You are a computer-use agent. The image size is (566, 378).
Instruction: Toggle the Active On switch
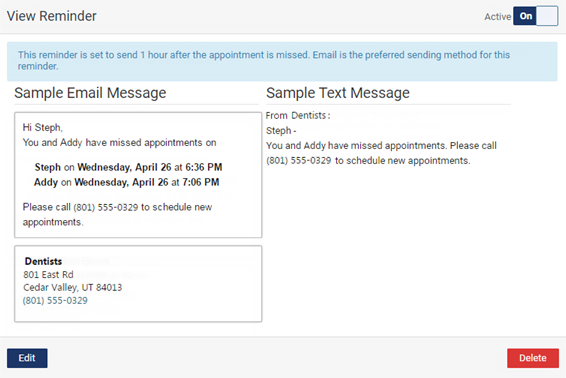[536, 16]
